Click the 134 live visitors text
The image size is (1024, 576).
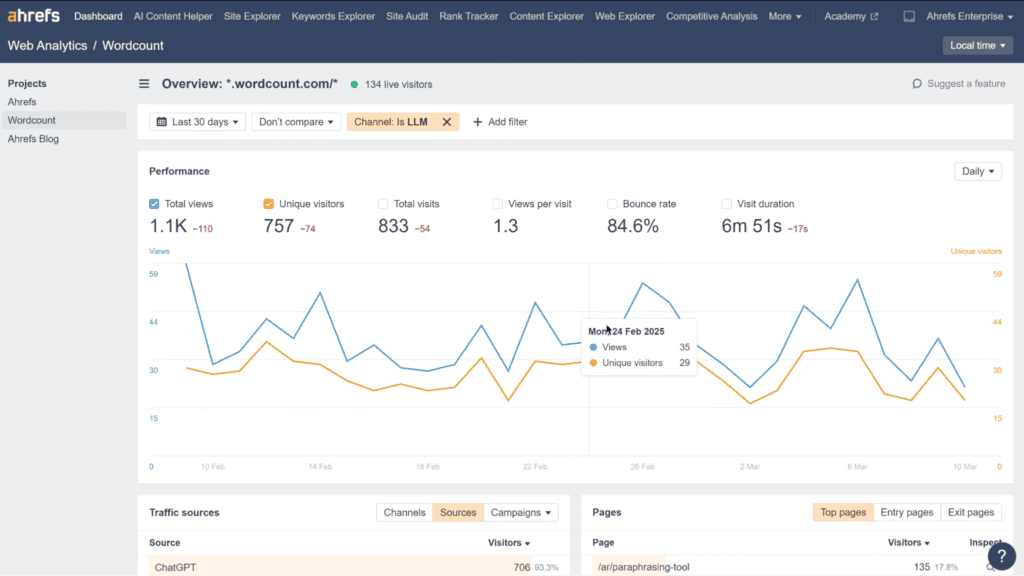398,84
